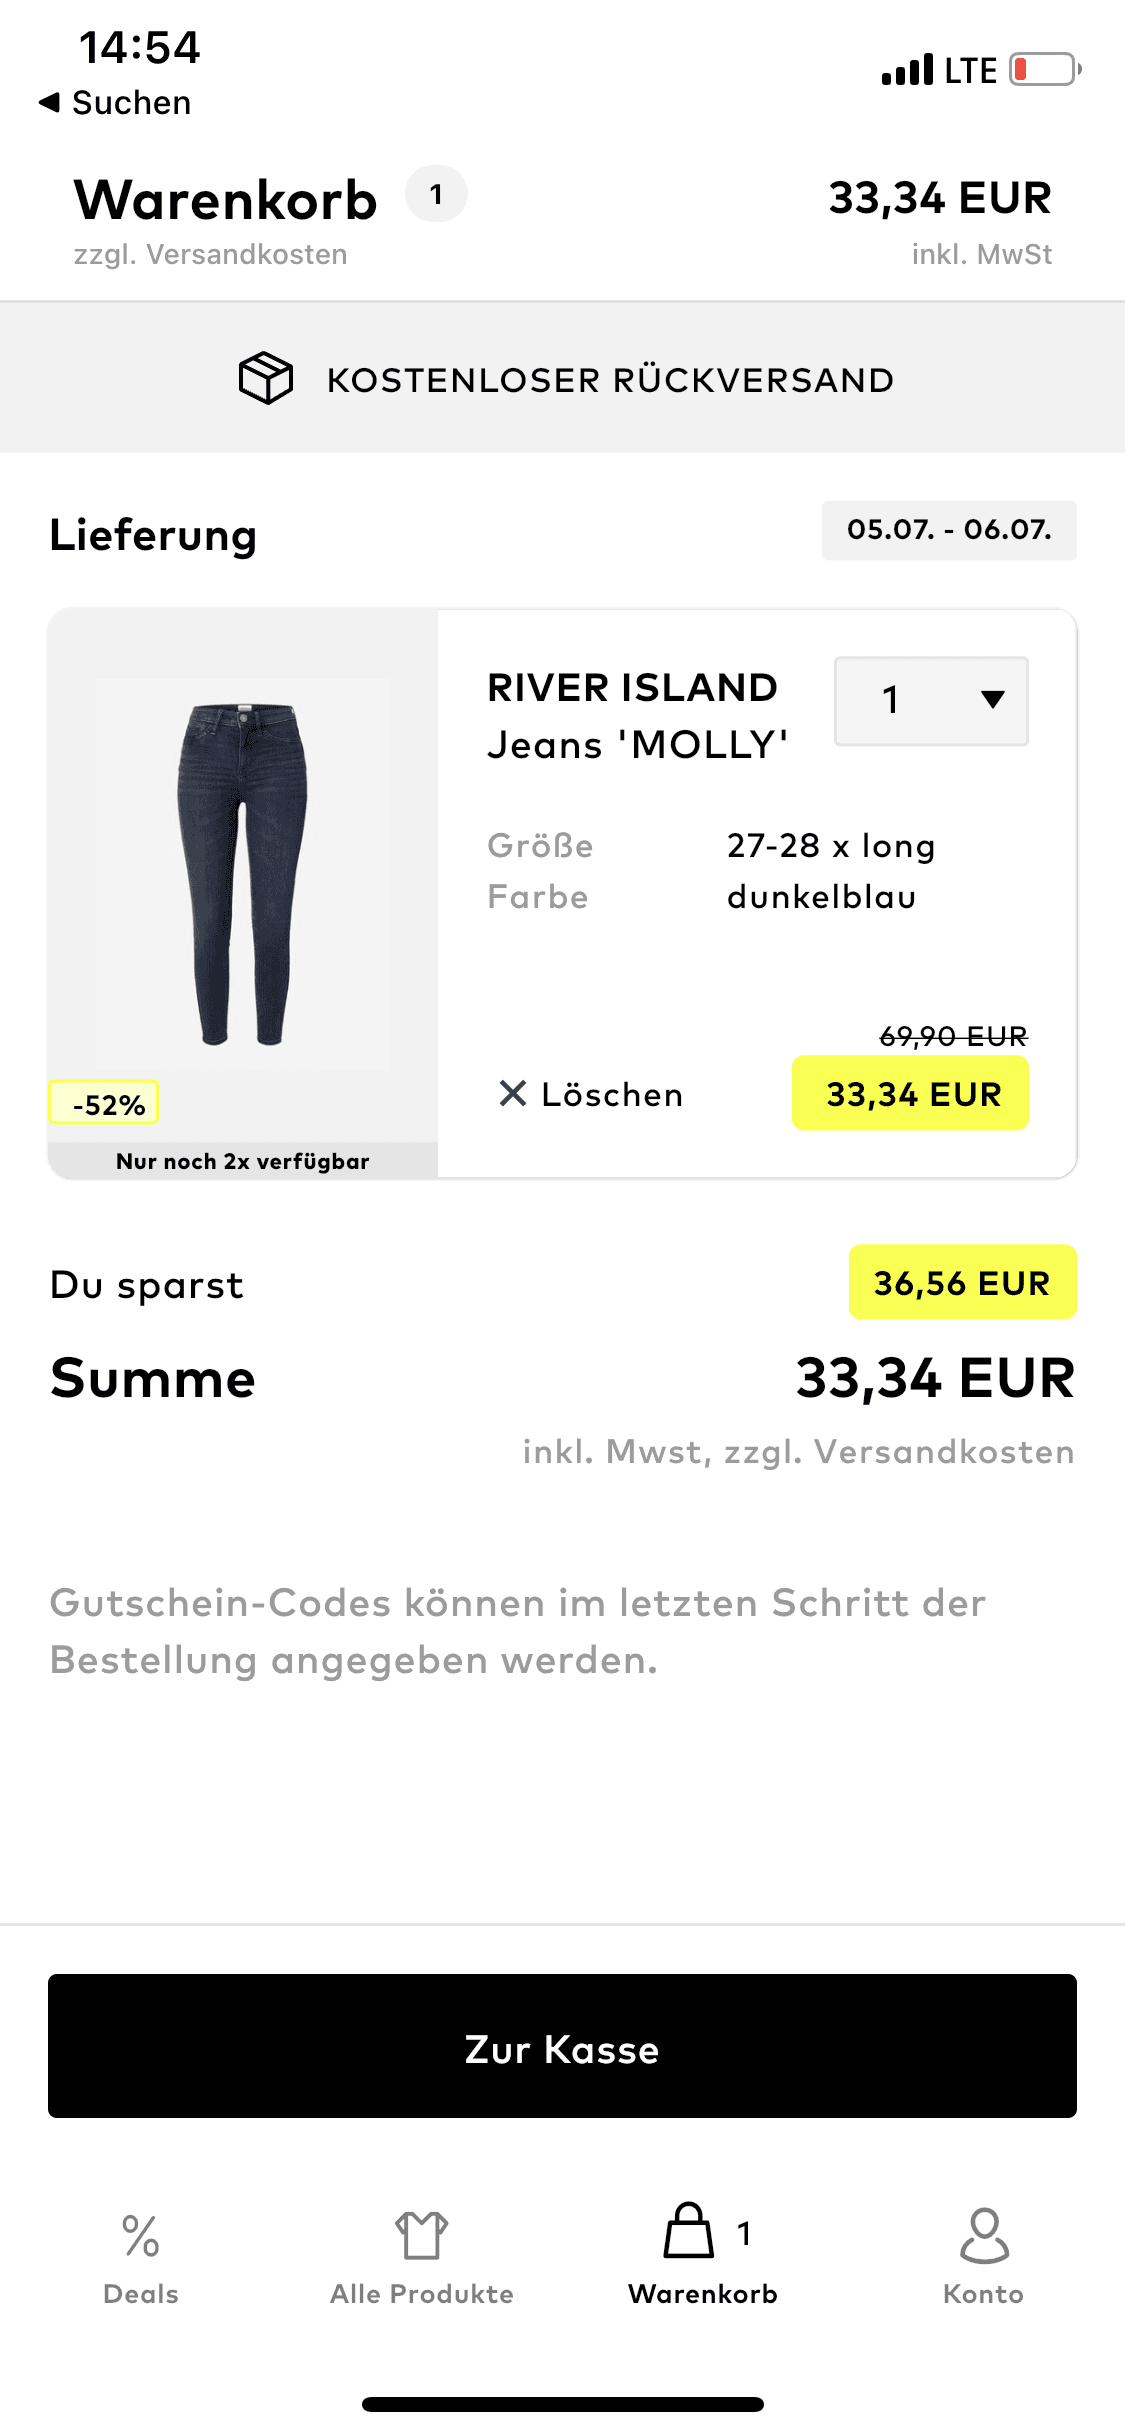1125x2436 pixels.
Task: Tap the RIVER ISLAND Jeans 'MOLLY' title
Action: tap(637, 716)
